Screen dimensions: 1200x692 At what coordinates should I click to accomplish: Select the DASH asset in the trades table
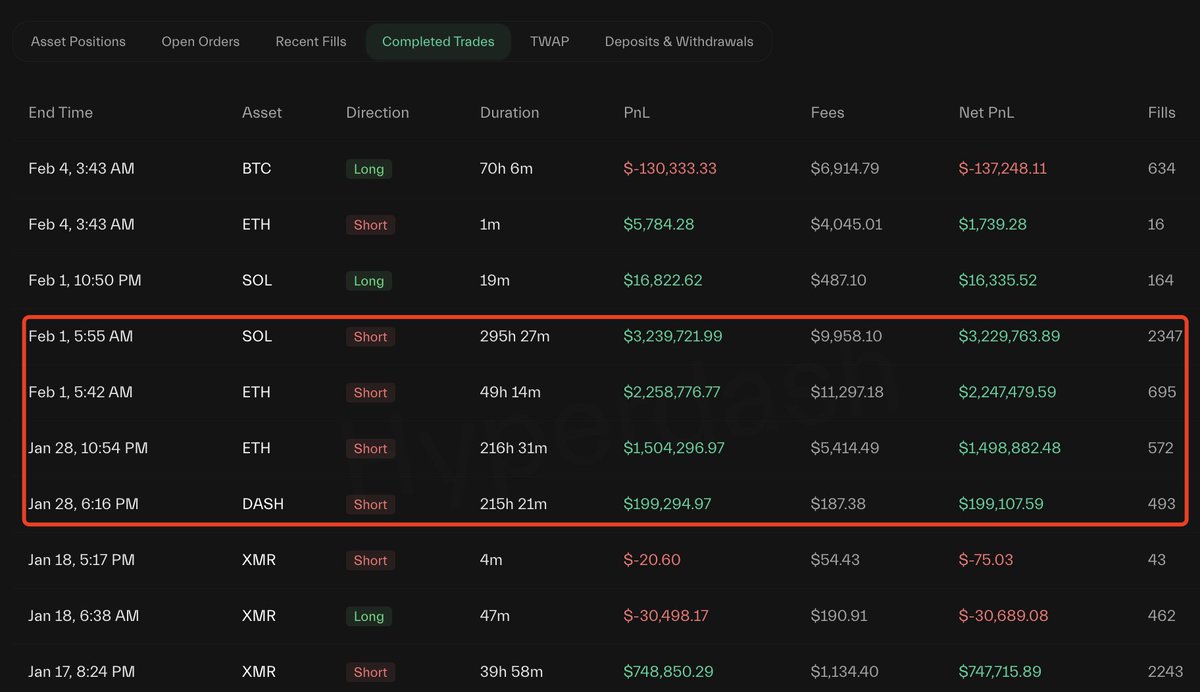point(263,505)
